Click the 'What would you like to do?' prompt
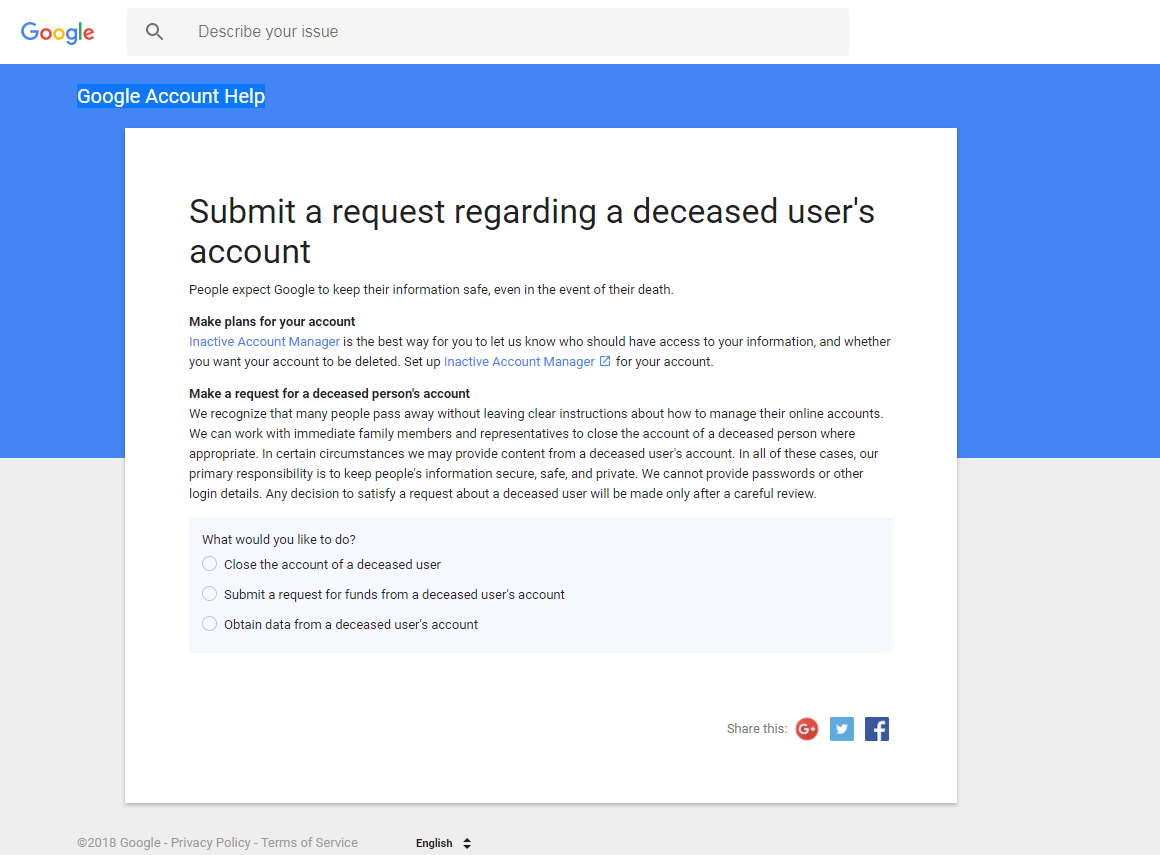 [x=279, y=540]
